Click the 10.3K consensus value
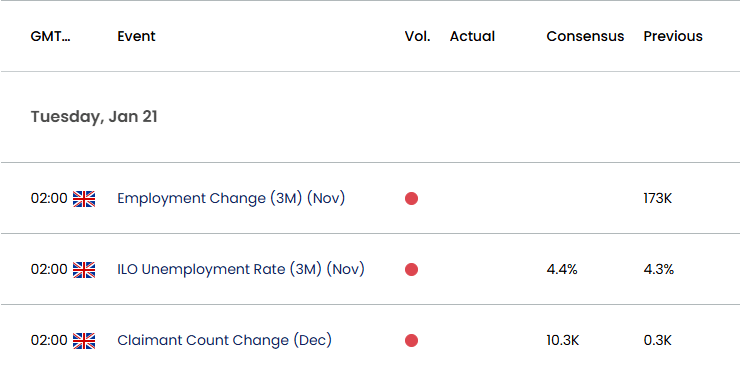 click(563, 340)
